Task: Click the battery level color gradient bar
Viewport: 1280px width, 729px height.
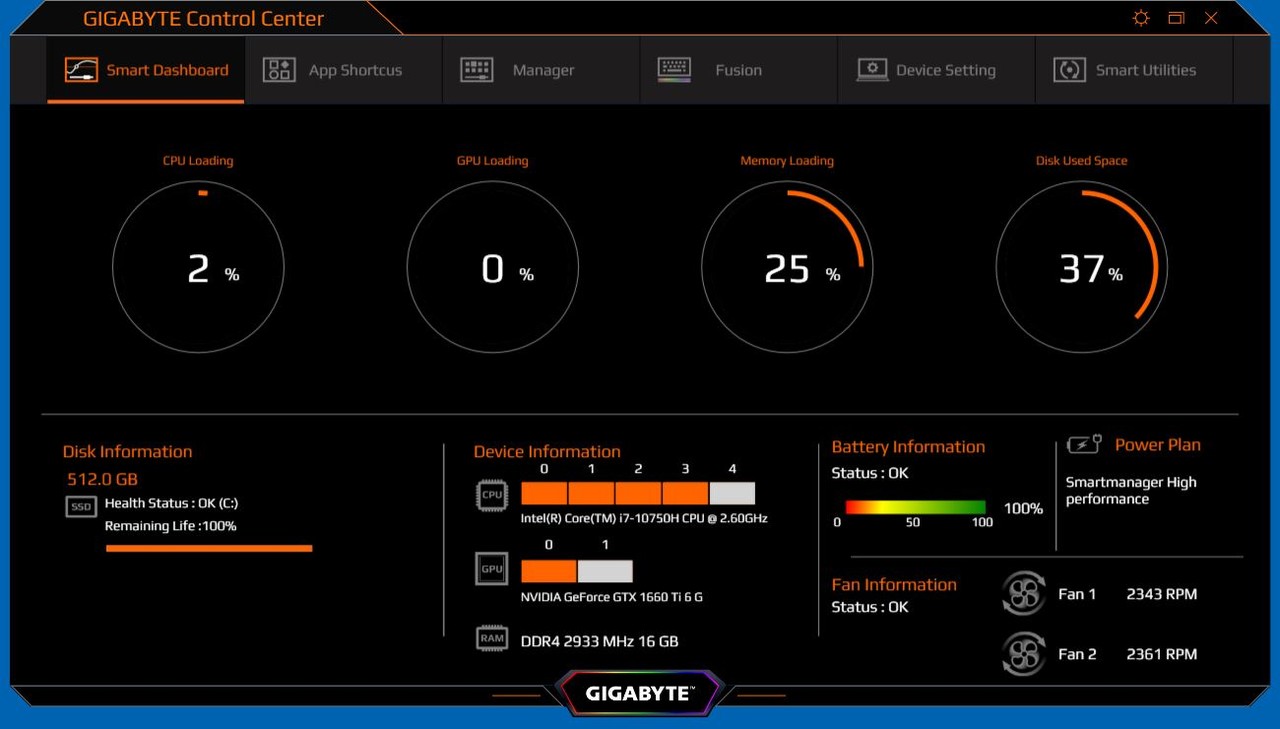Action: point(915,507)
